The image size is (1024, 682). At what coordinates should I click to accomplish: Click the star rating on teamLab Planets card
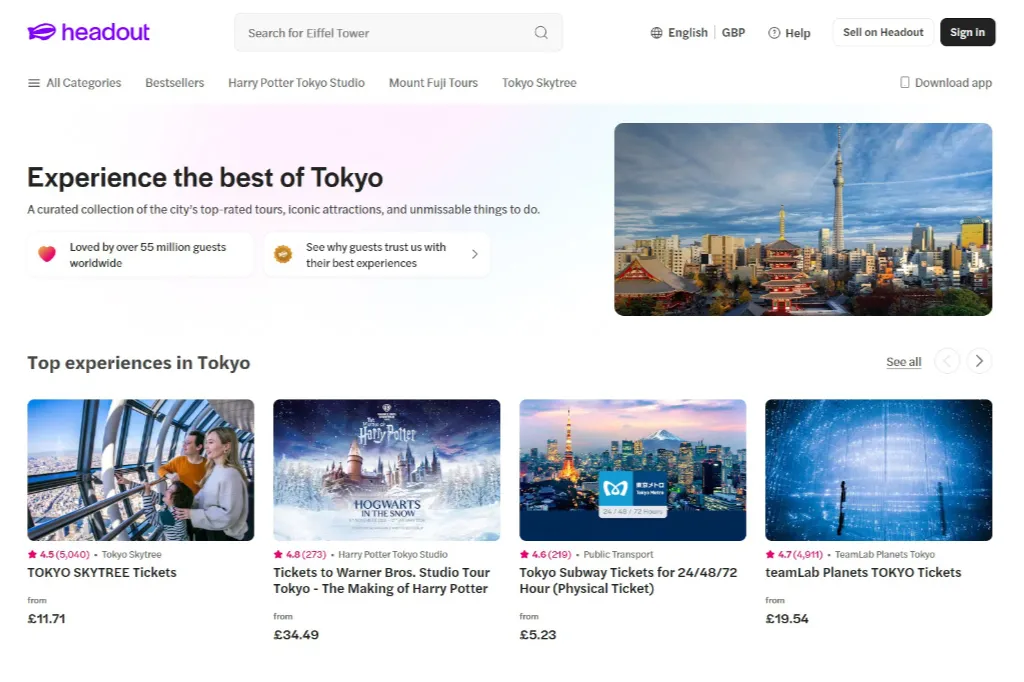794,555
